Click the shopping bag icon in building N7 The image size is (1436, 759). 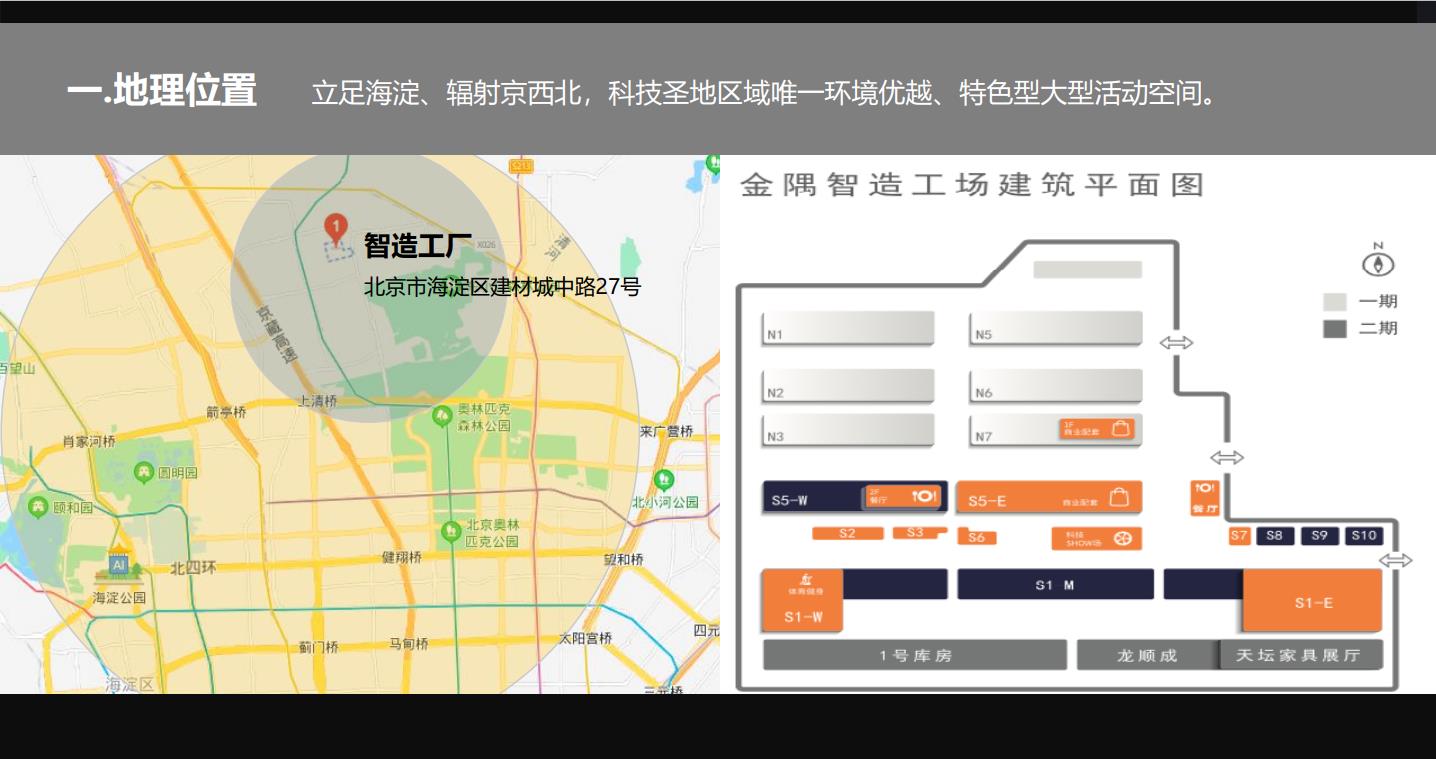coord(1122,429)
